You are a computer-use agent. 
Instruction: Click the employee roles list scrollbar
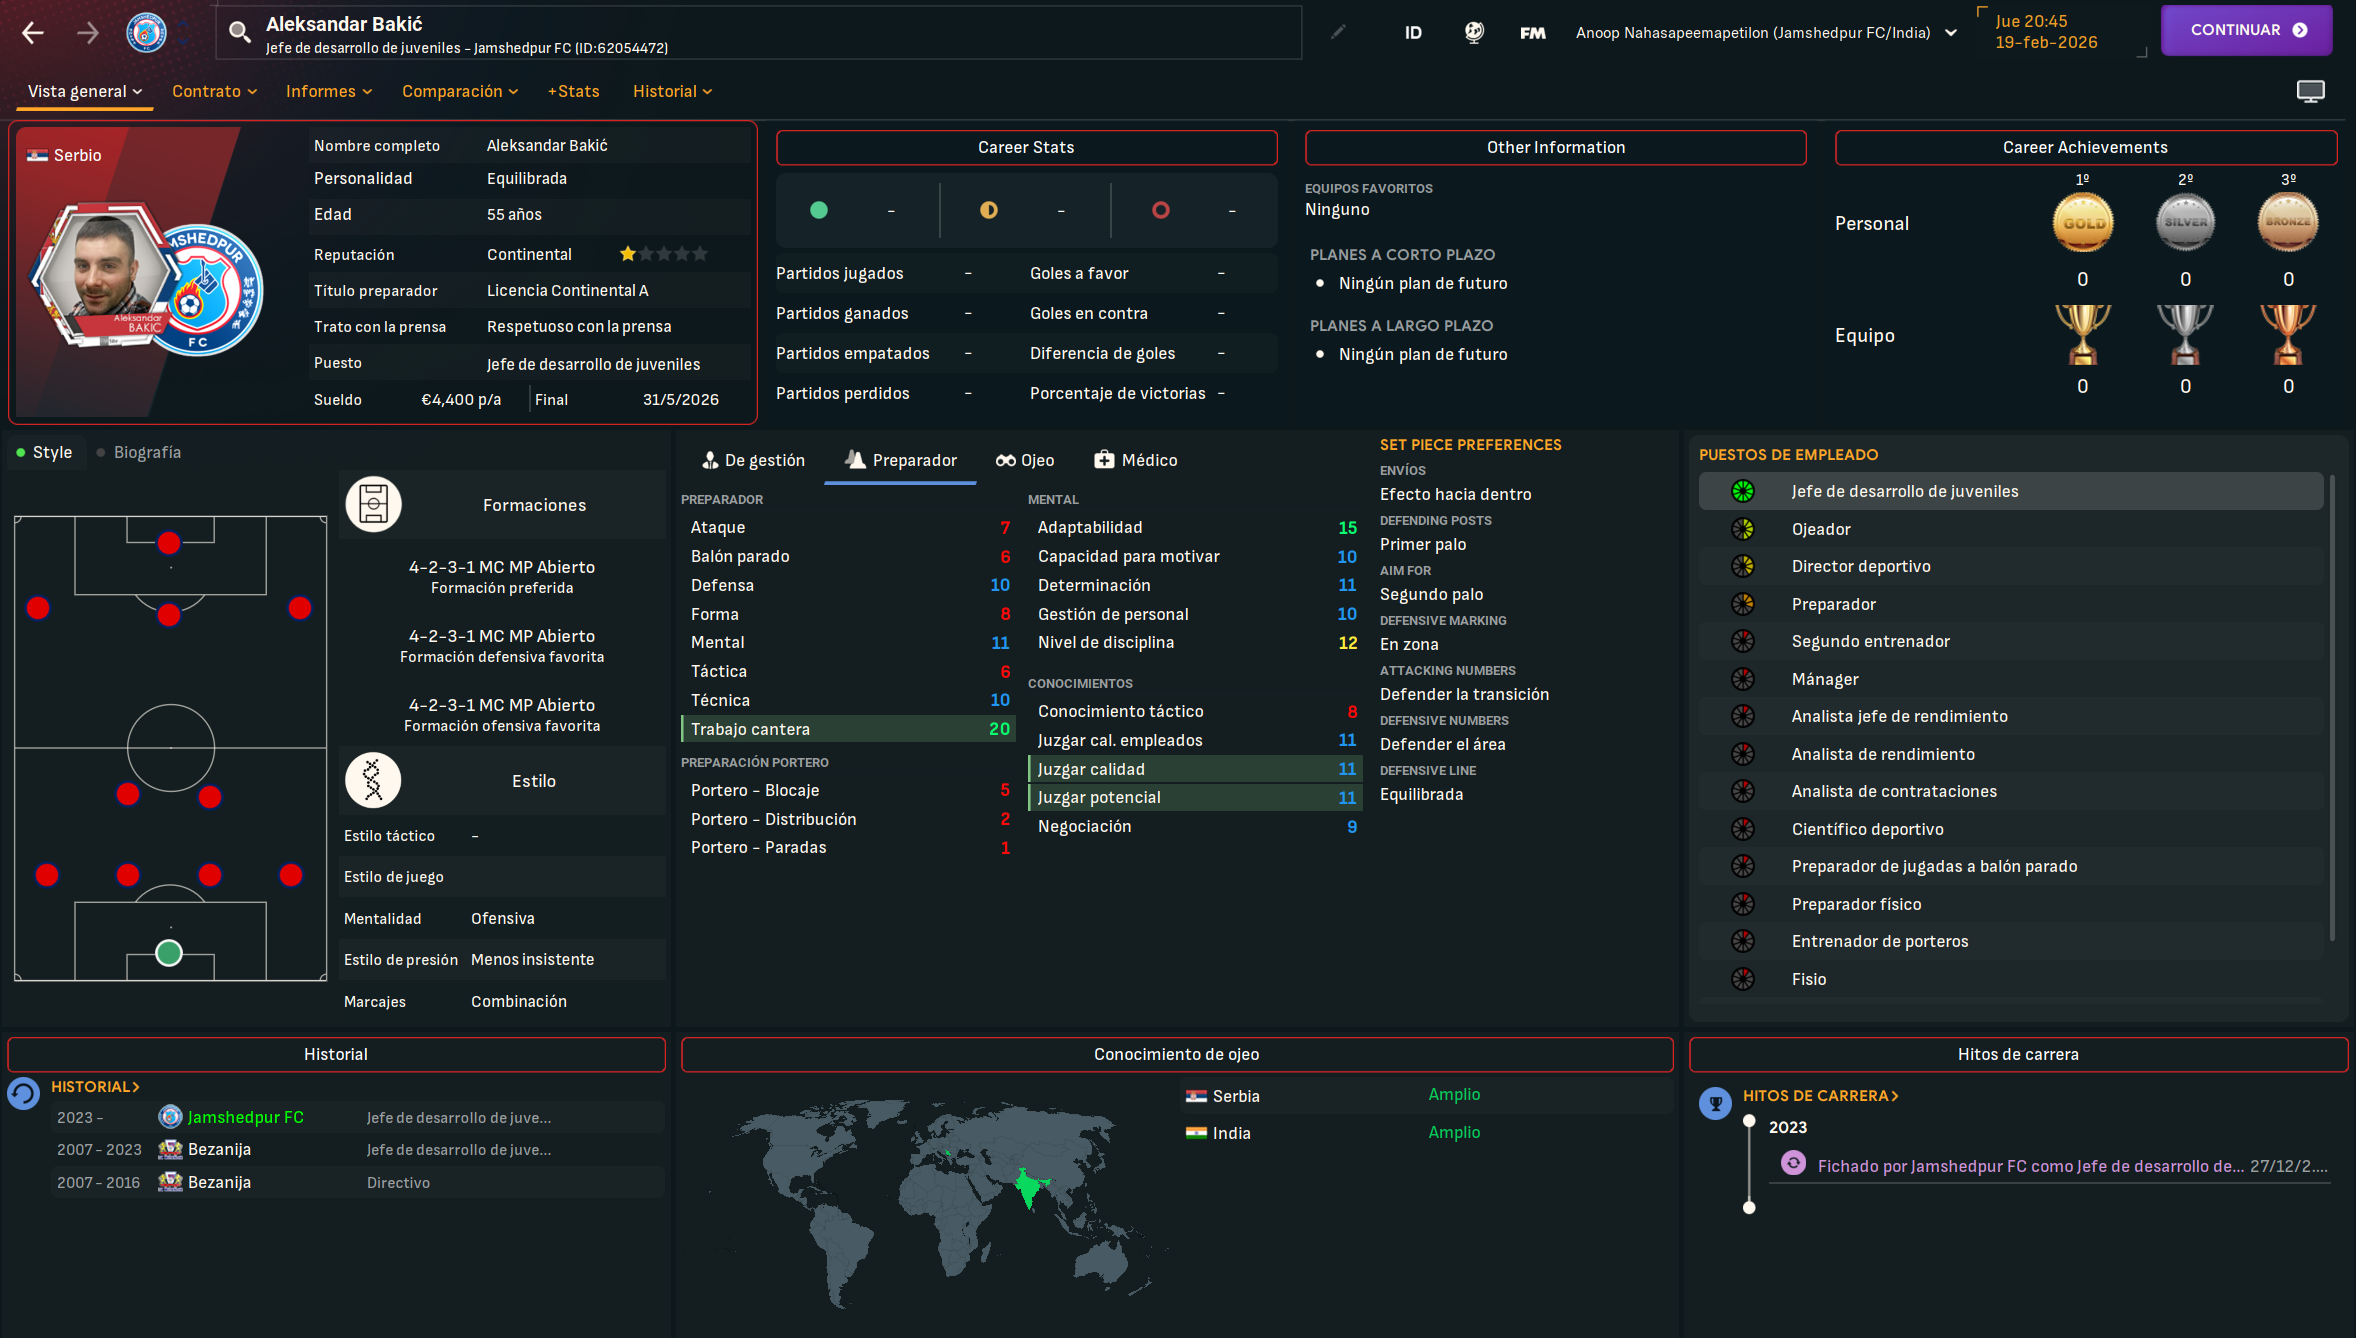pyautogui.click(x=2332, y=708)
